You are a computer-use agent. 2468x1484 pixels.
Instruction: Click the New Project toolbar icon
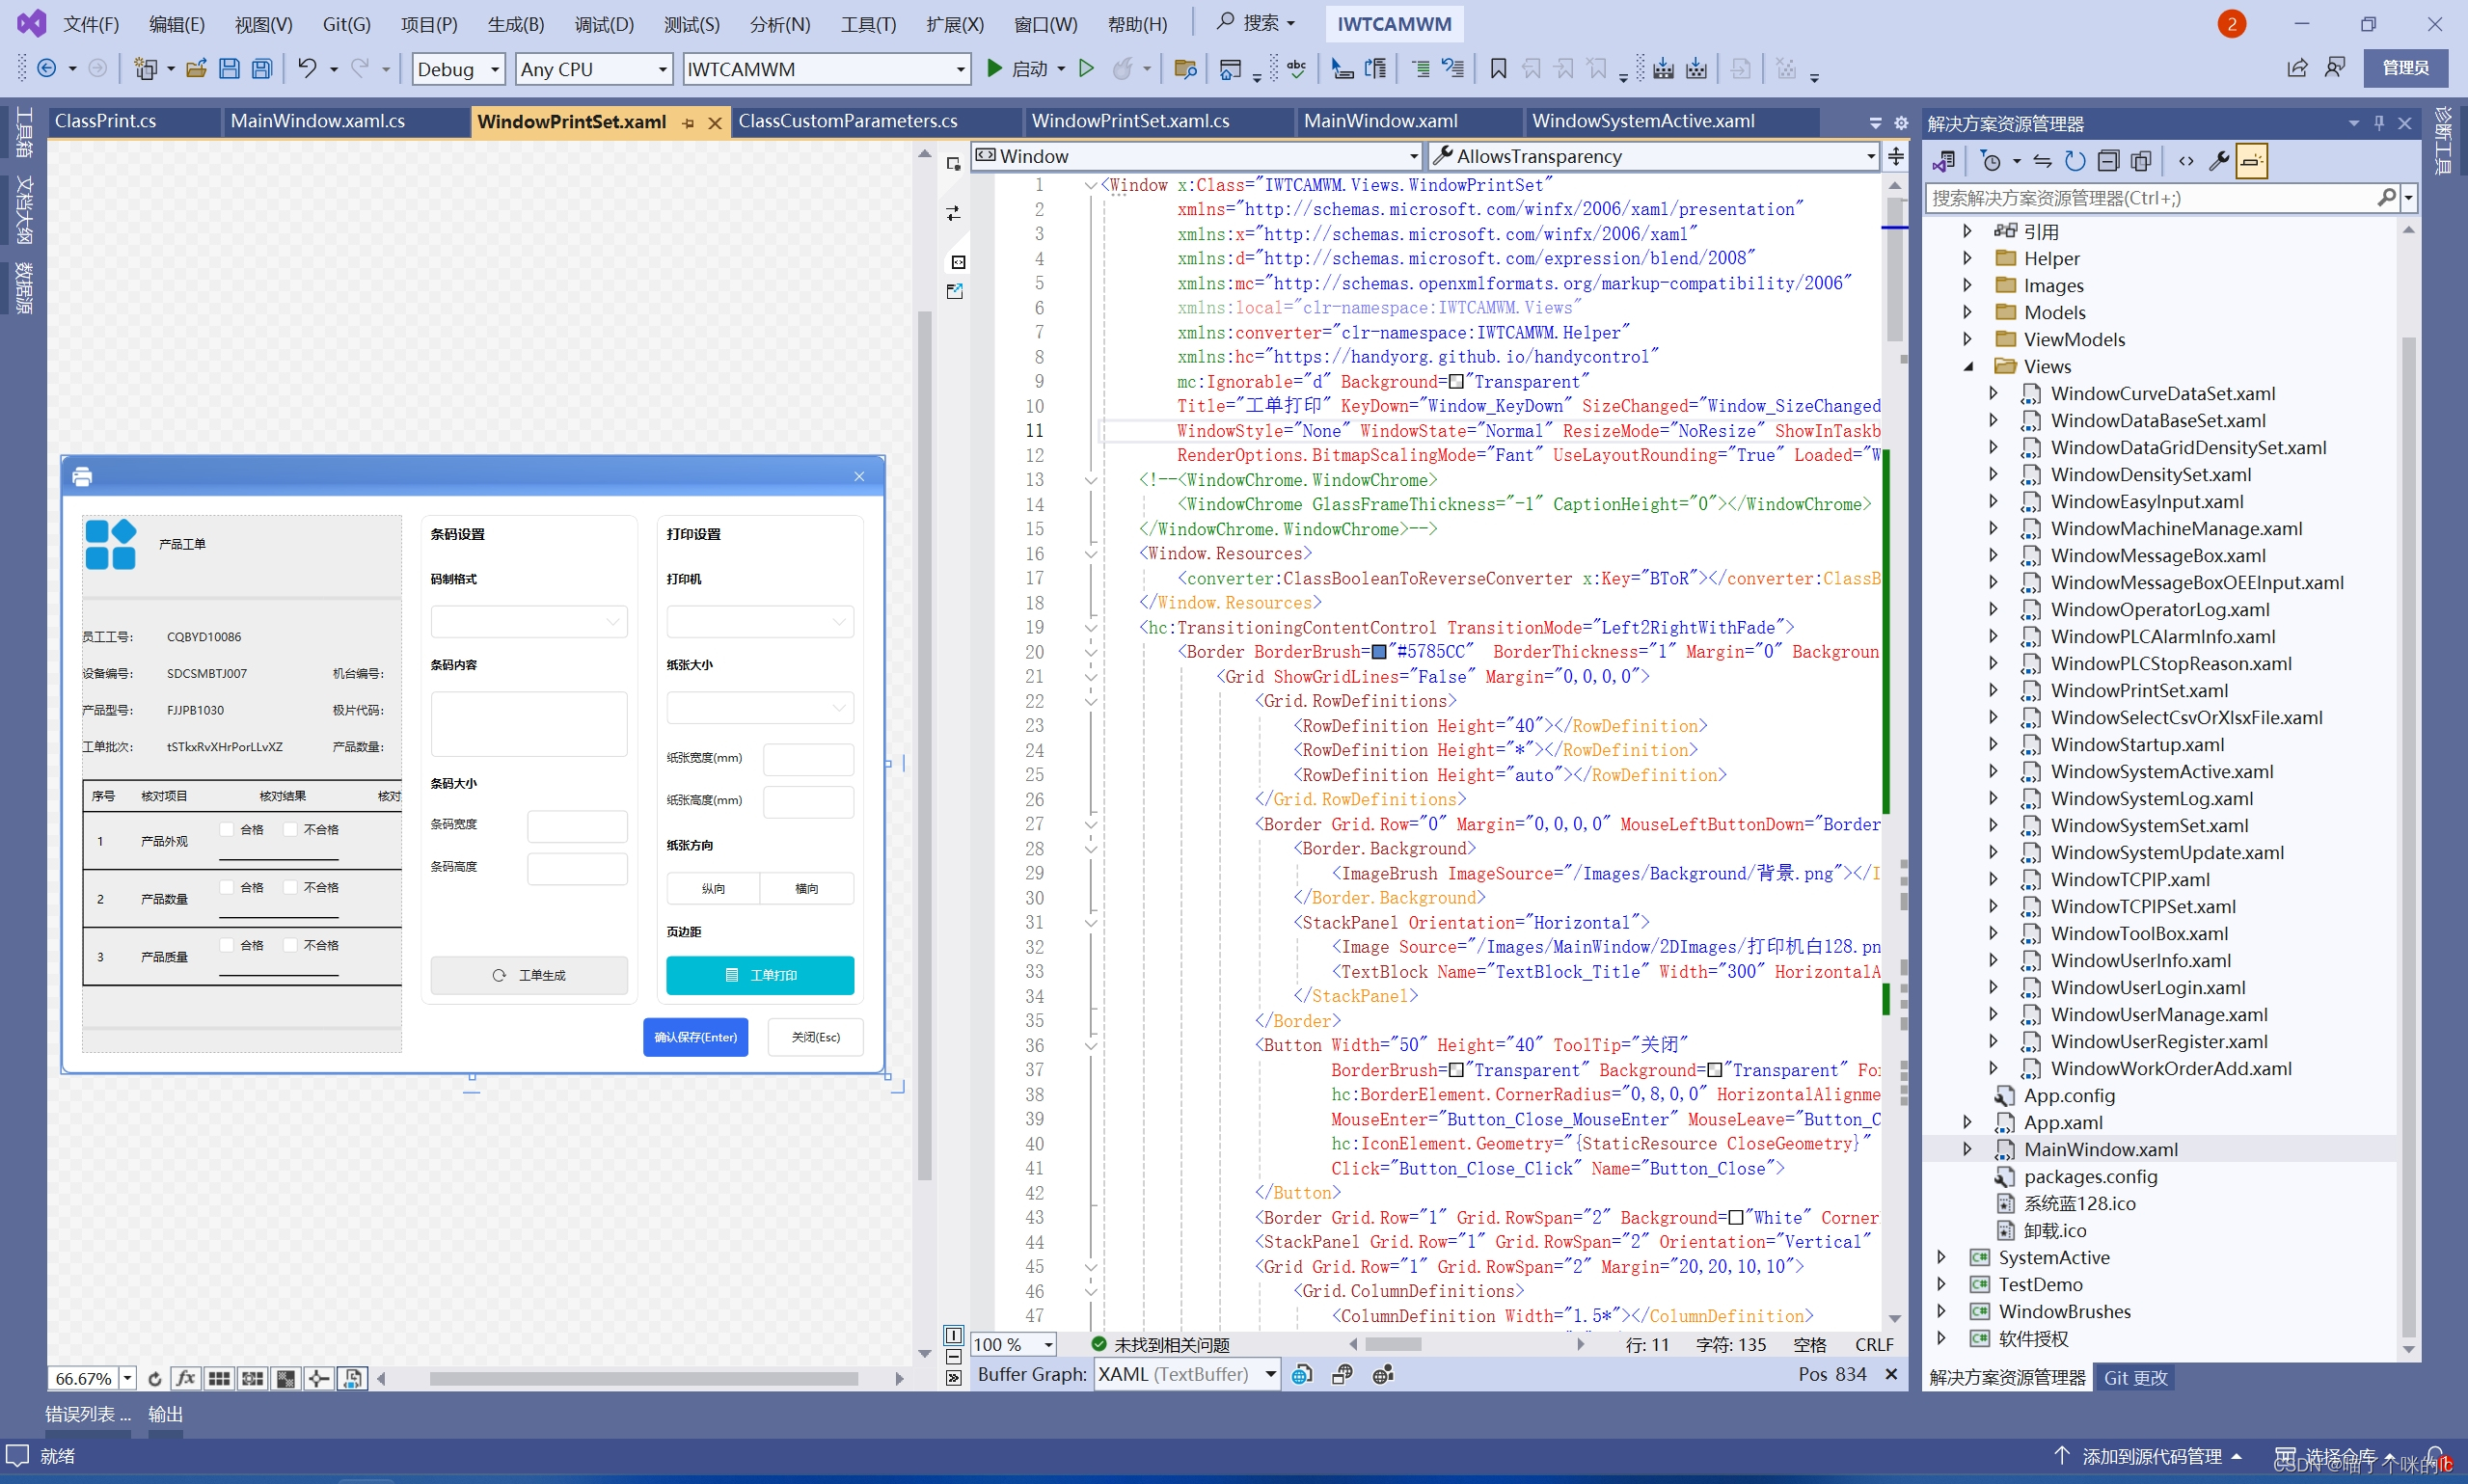(x=146, y=68)
